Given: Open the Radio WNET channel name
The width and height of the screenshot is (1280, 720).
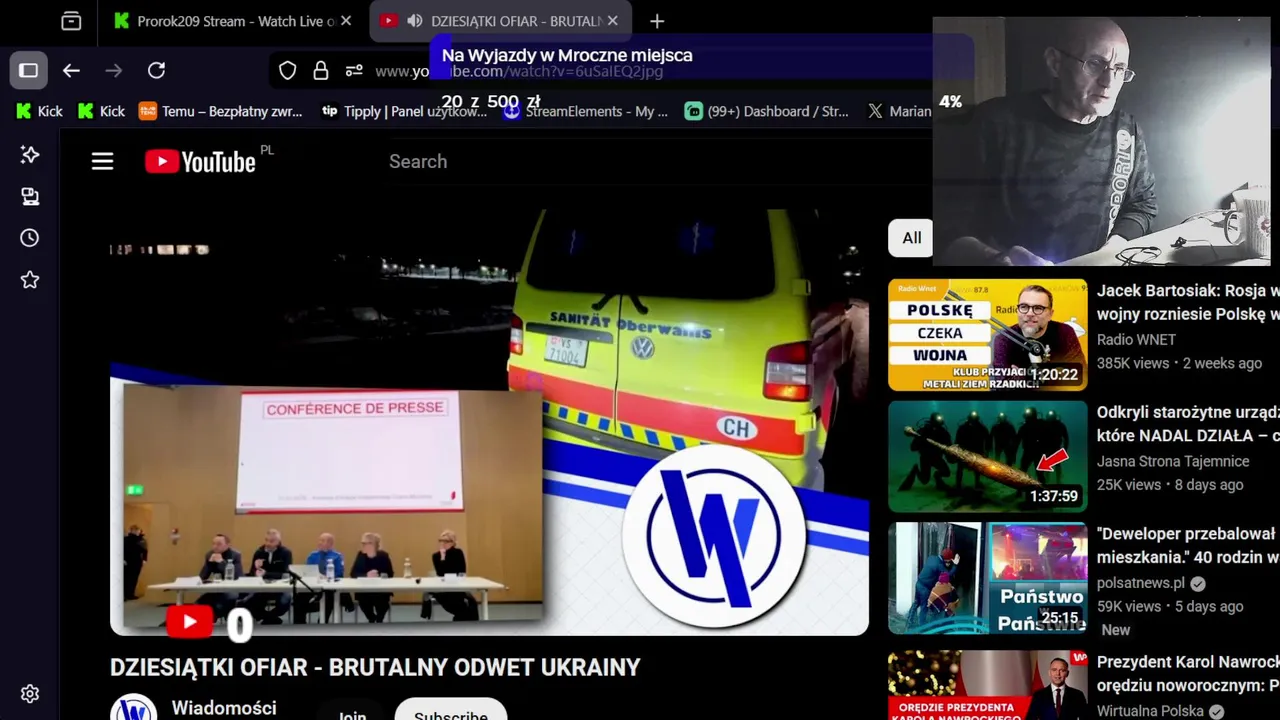Looking at the screenshot, I should (x=1136, y=340).
